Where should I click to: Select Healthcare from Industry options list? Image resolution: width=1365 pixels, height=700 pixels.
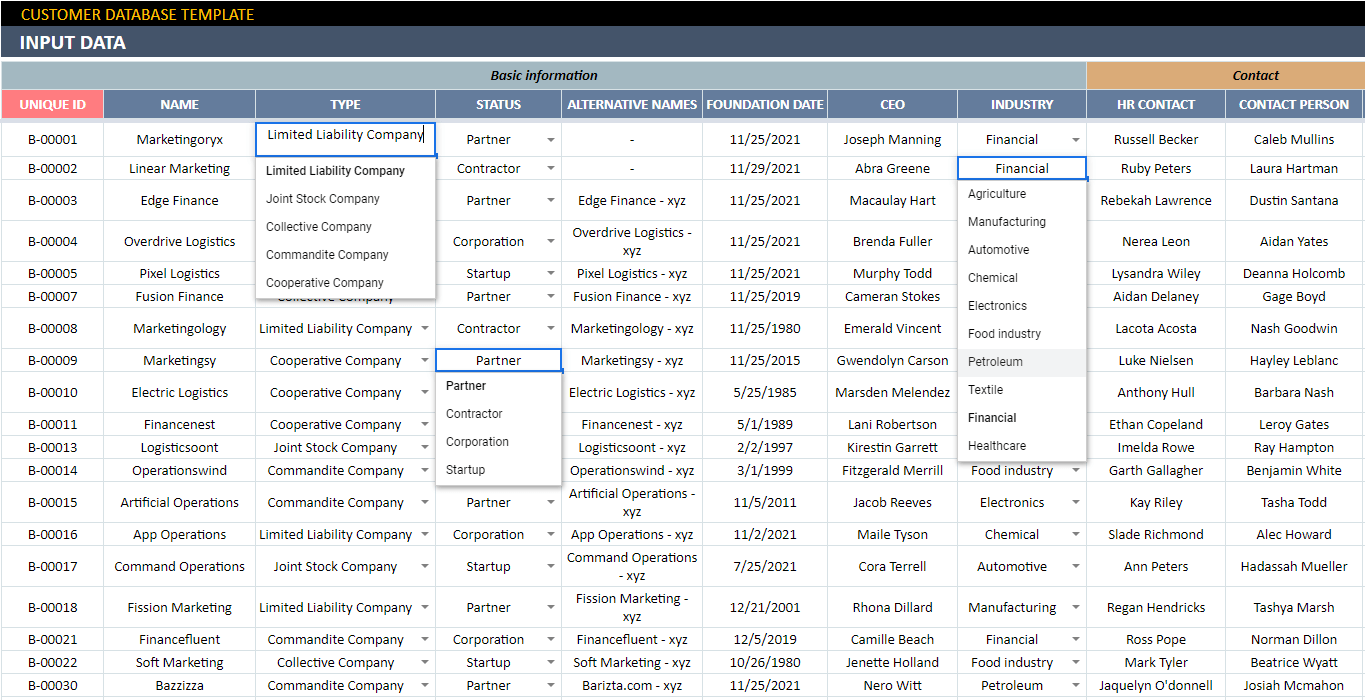pyautogui.click(x=996, y=446)
